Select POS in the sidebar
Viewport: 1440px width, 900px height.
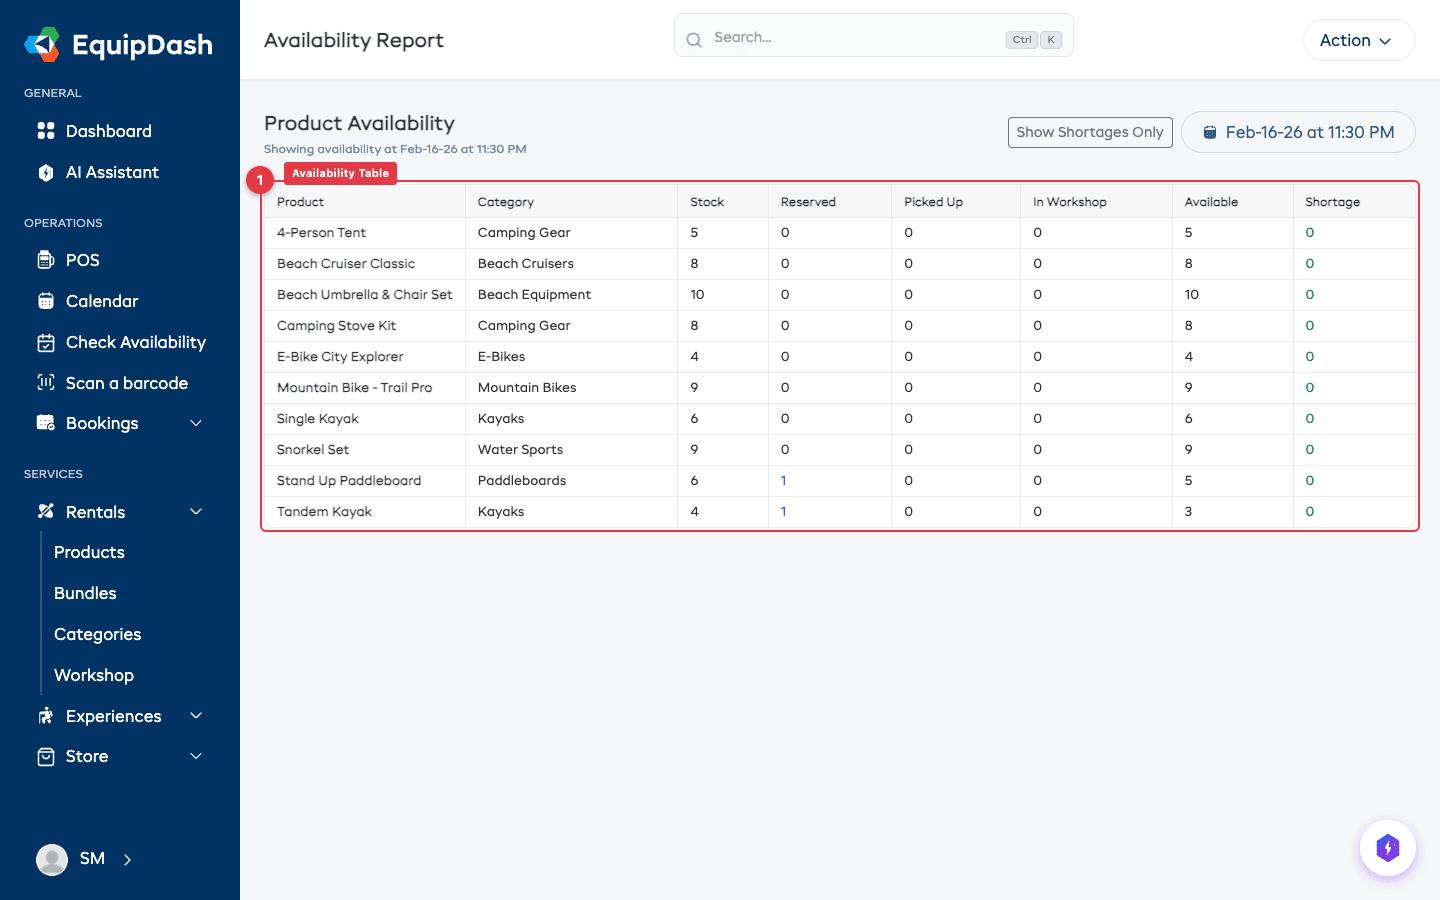[x=84, y=260]
